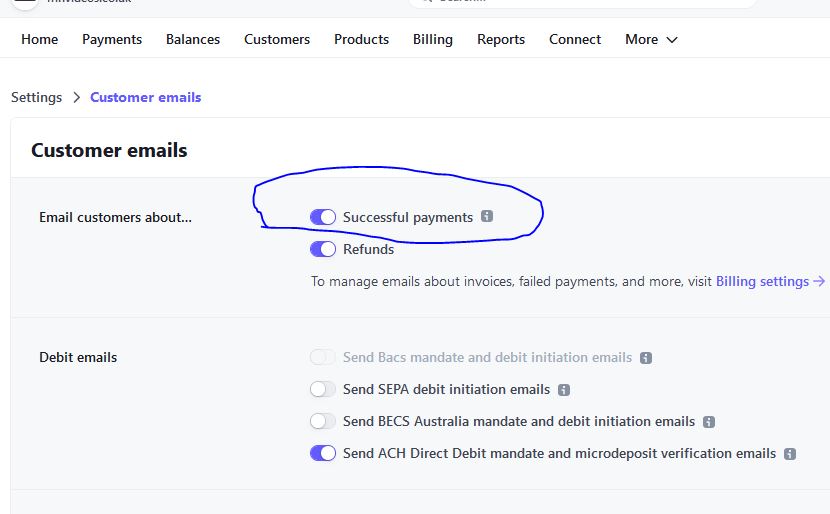
Task: Disable Successful payments email toggle
Action: click(323, 217)
